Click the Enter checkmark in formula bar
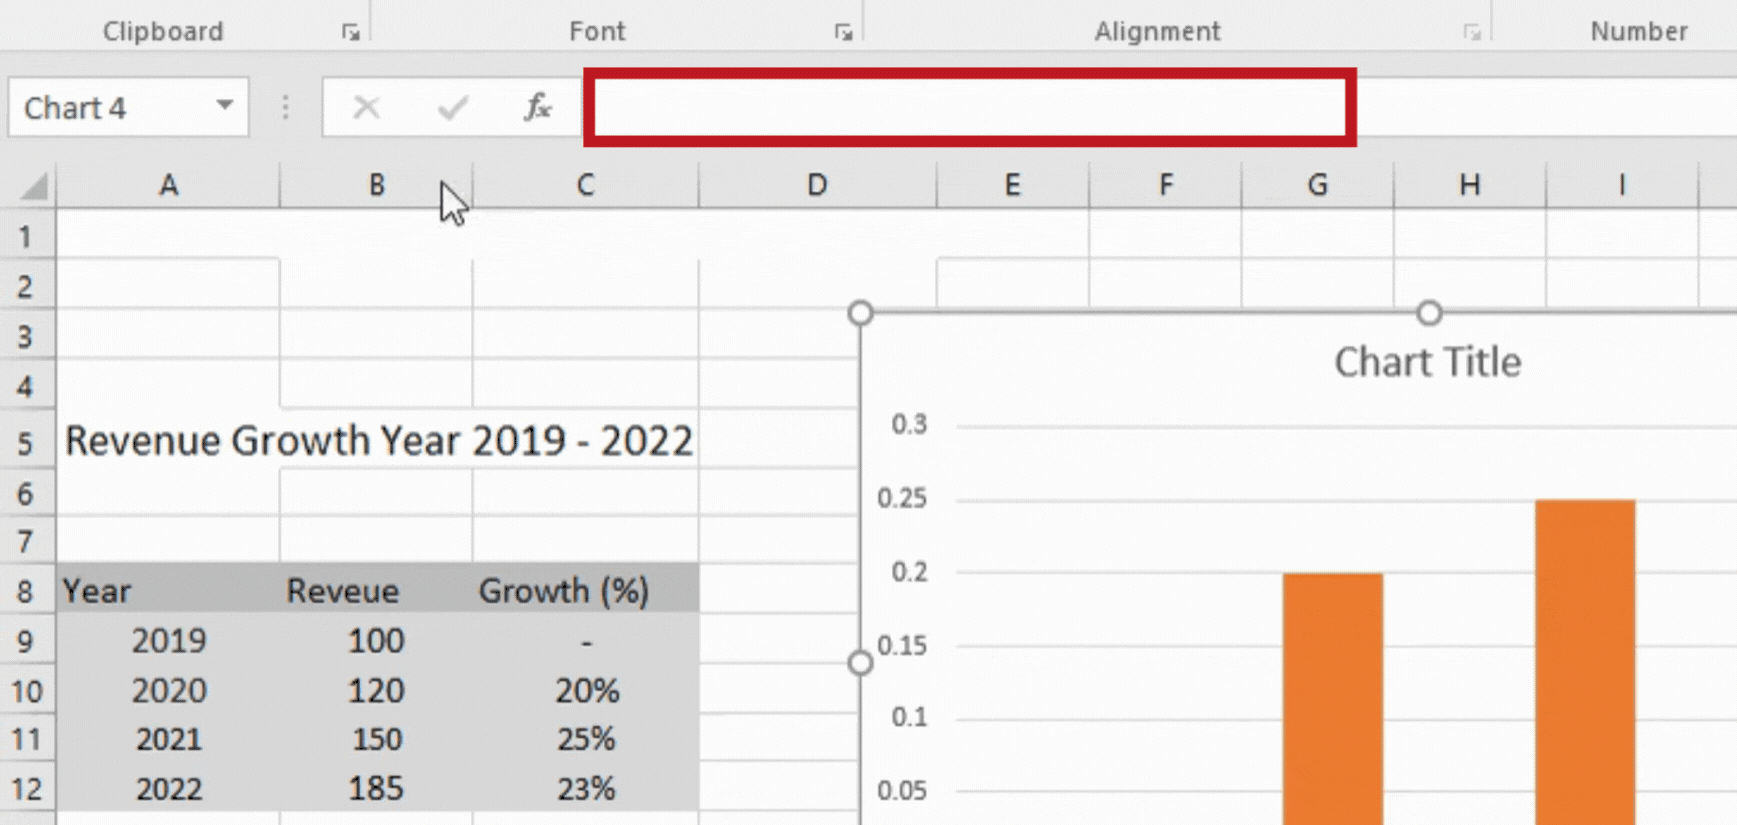 tap(453, 107)
